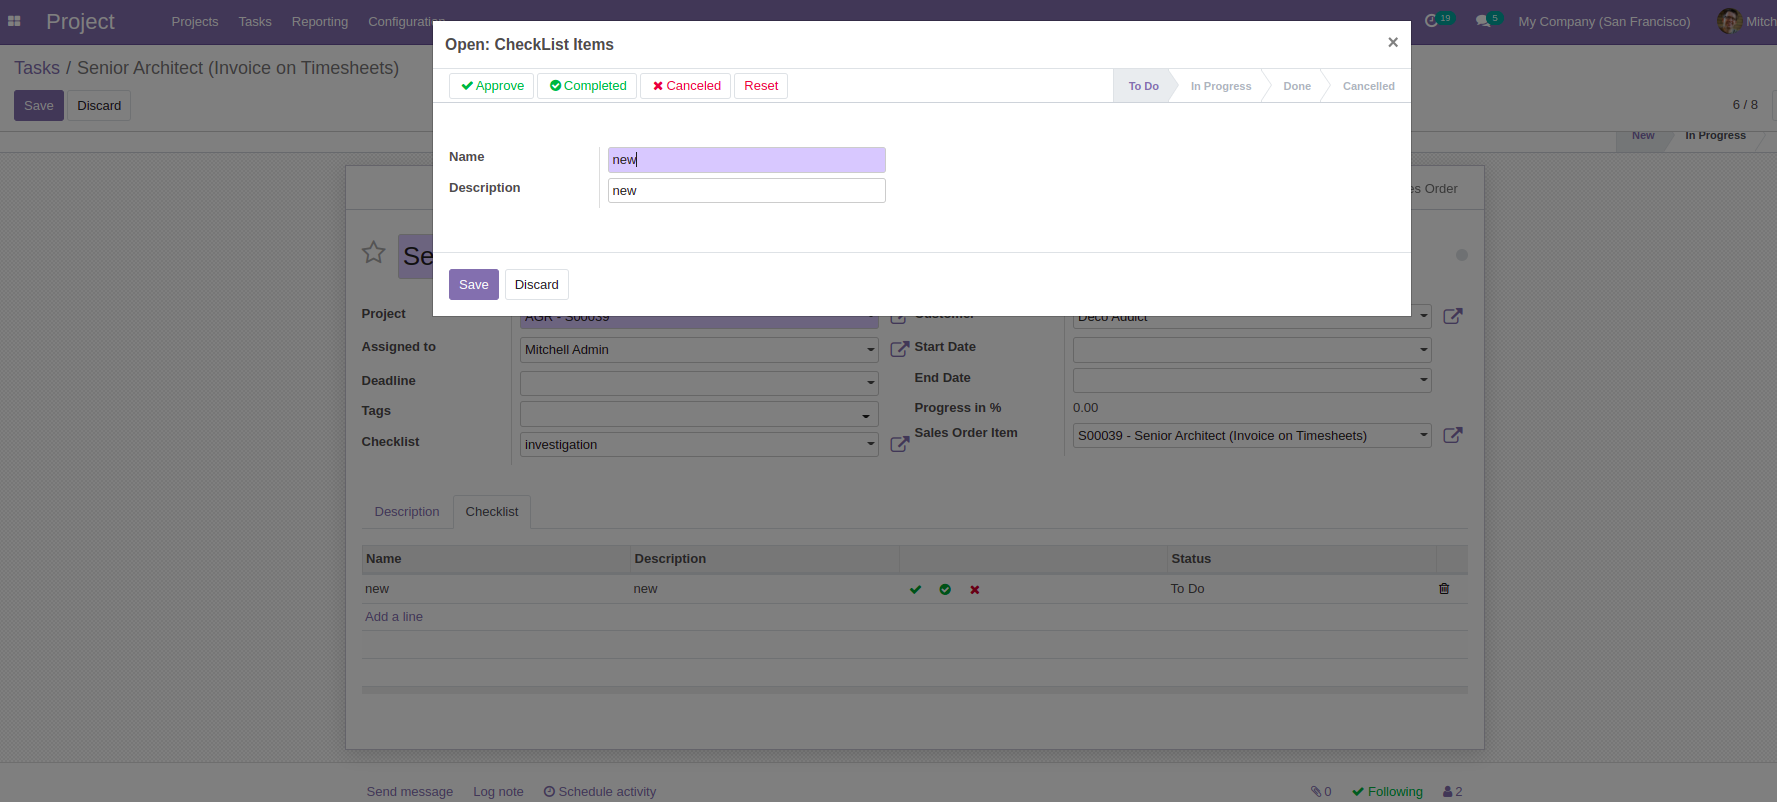This screenshot has height=802, width=1777.
Task: Open the apps grid menu icon
Action: [x=14, y=21]
